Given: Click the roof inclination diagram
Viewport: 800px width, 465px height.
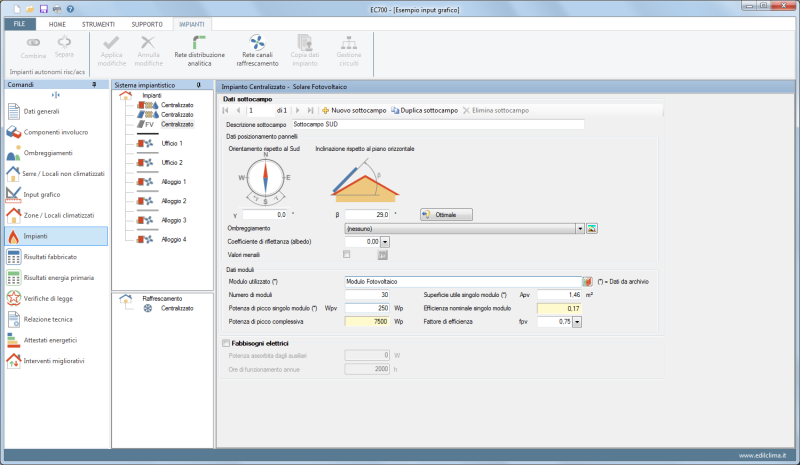Looking at the screenshot, I should click(365, 181).
